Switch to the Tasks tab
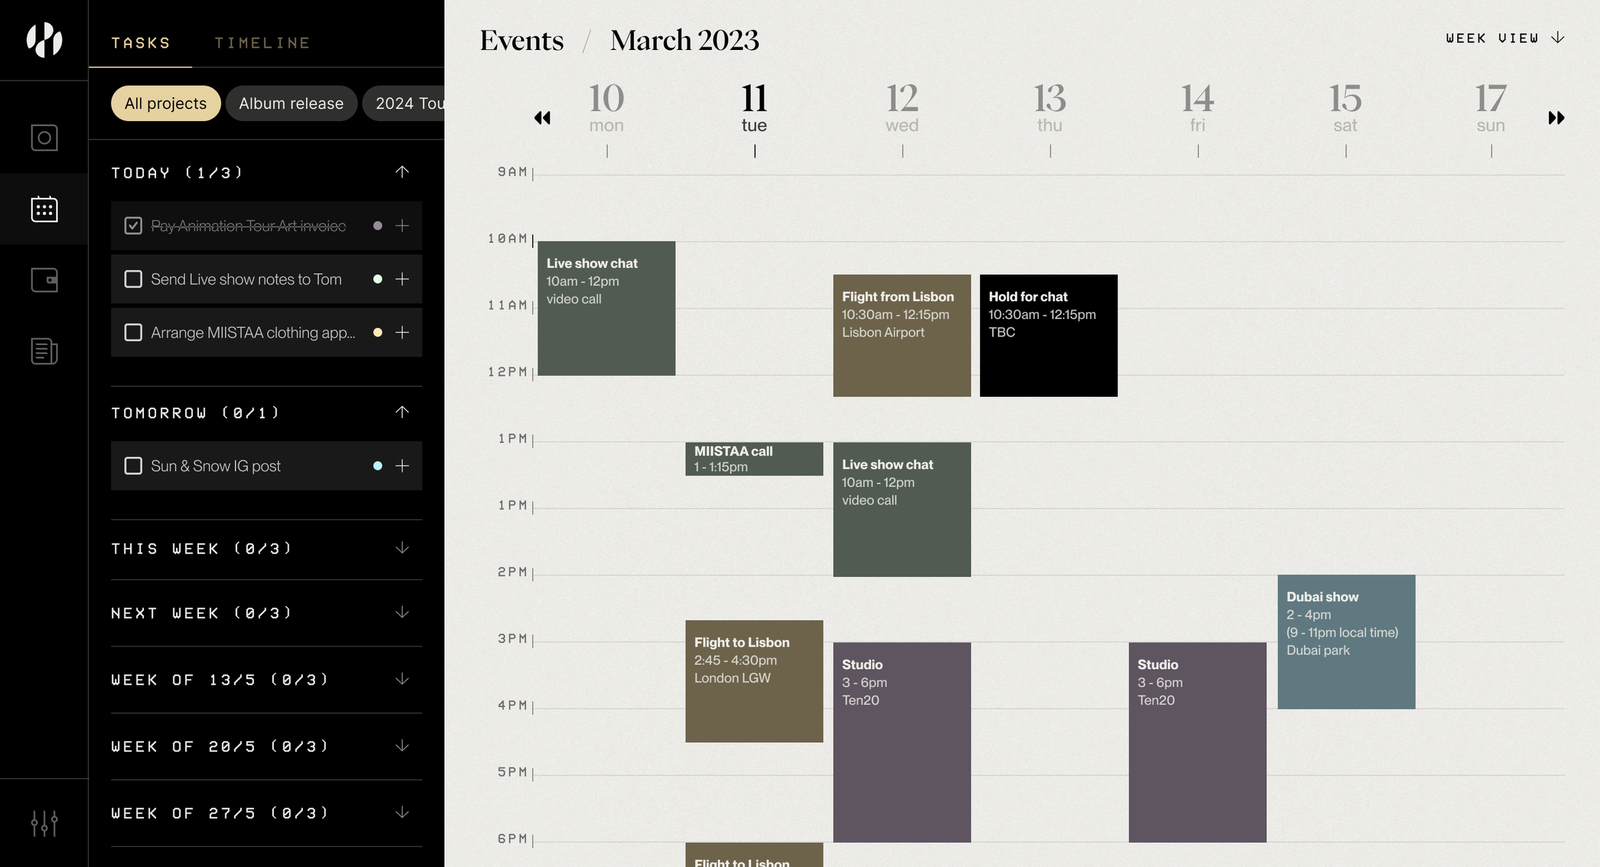This screenshot has width=1600, height=867. tap(141, 43)
